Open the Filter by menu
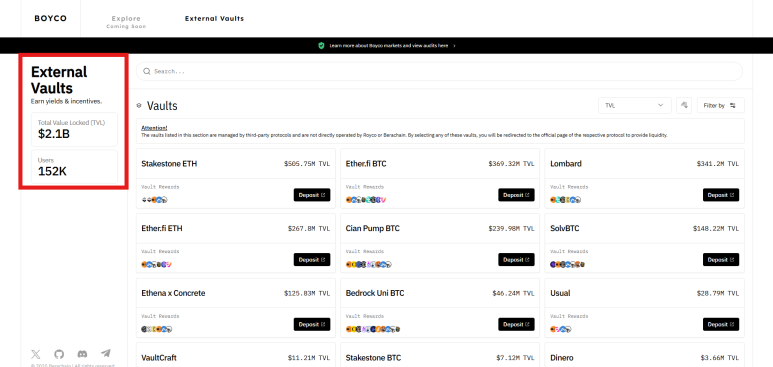The width and height of the screenshot is (773, 367). coord(720,105)
